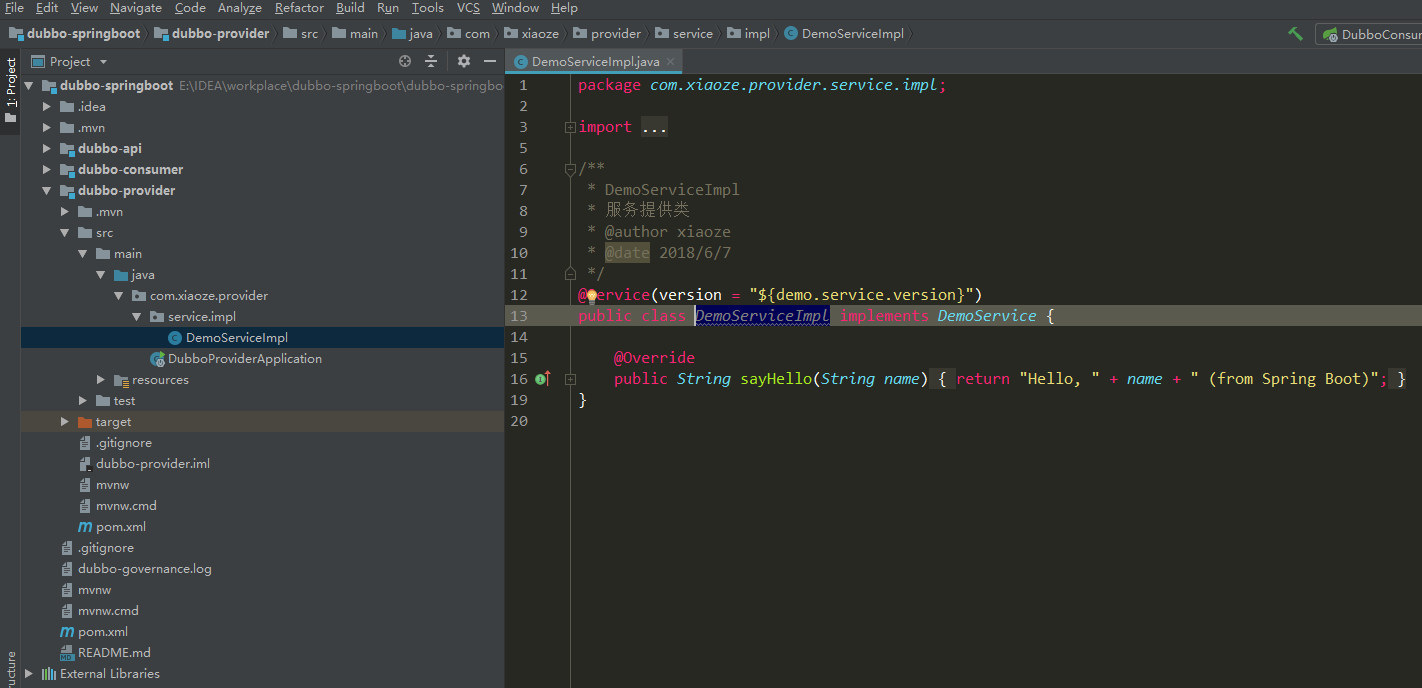
Task: Click the green Build Project hammer icon
Action: pyautogui.click(x=1295, y=34)
